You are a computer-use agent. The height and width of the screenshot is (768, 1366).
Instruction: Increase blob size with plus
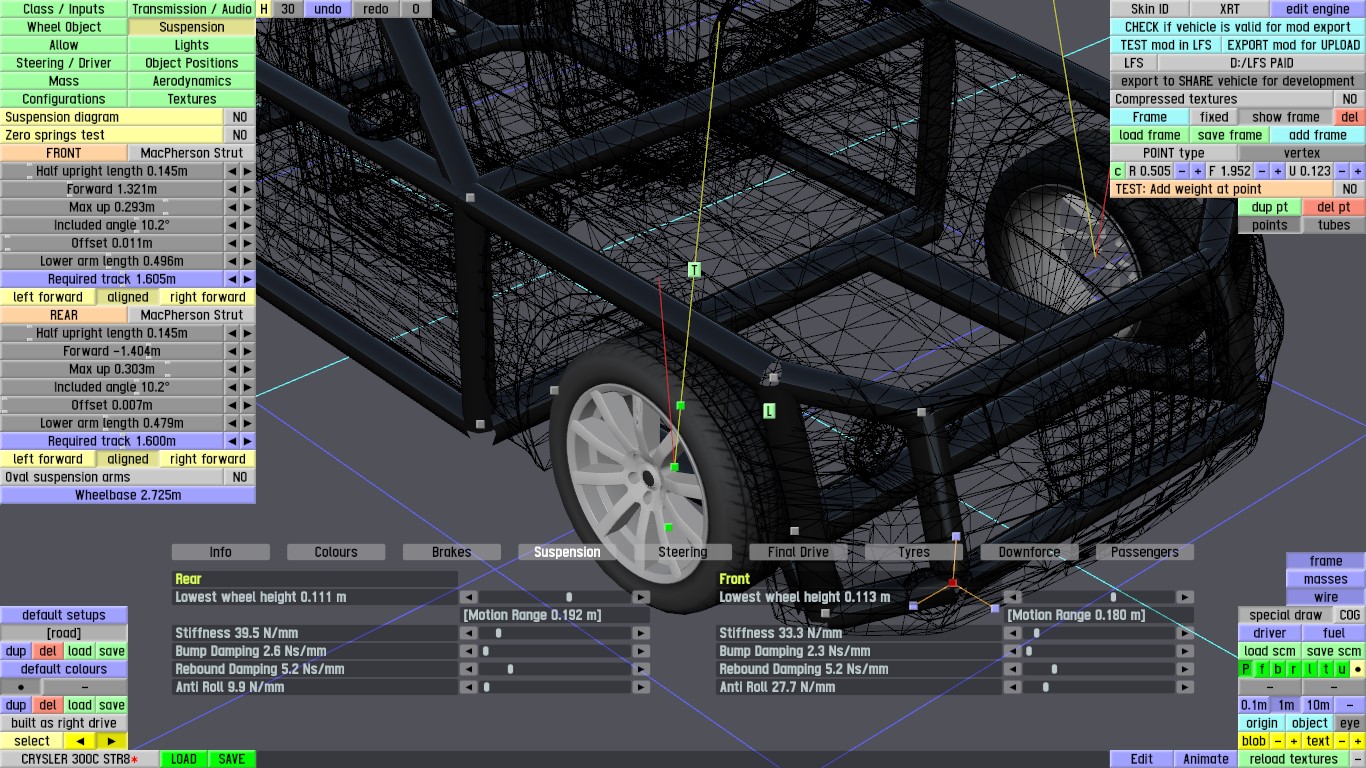click(x=1294, y=741)
